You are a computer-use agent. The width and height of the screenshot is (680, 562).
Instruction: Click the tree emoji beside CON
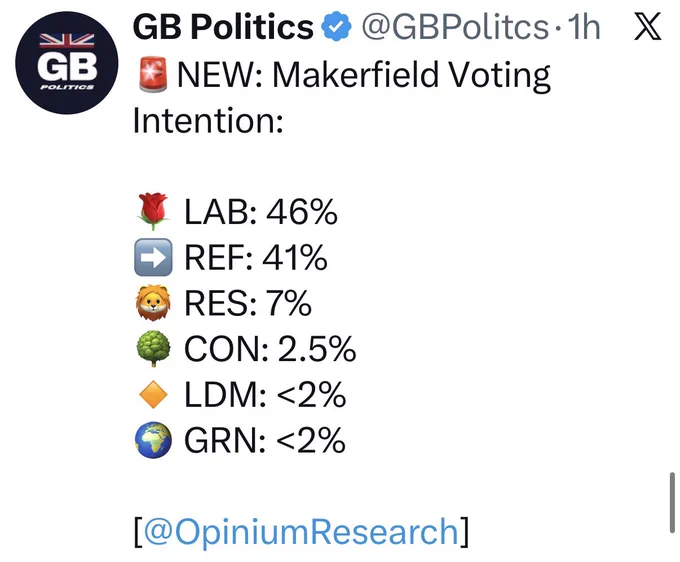(x=153, y=348)
